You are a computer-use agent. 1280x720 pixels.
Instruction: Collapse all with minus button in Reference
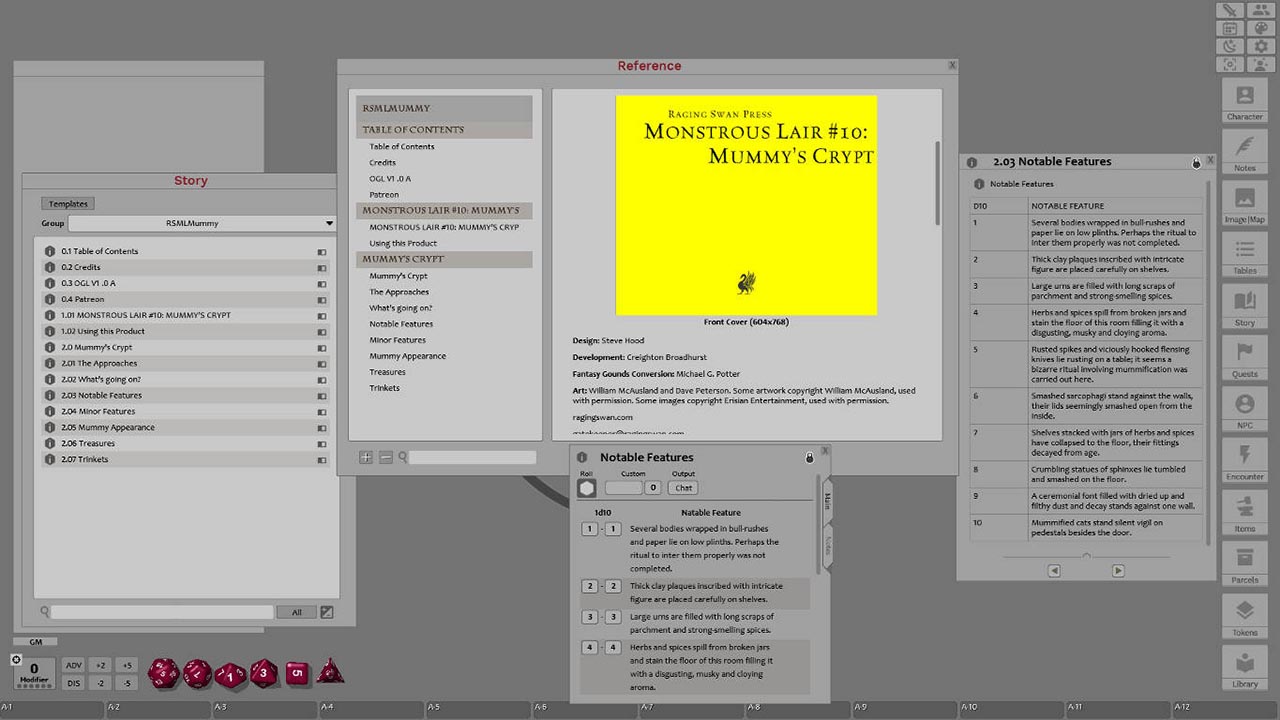coord(386,457)
